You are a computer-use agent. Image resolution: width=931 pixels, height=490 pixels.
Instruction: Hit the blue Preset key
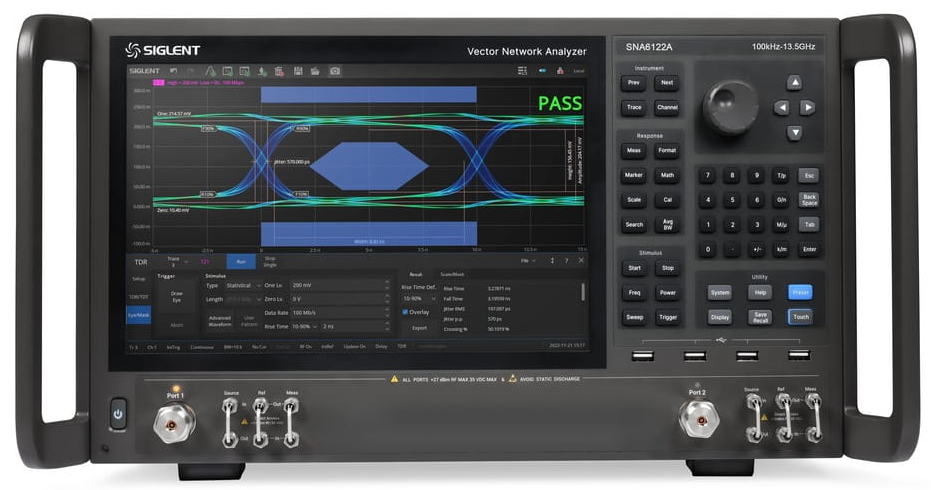click(x=800, y=292)
